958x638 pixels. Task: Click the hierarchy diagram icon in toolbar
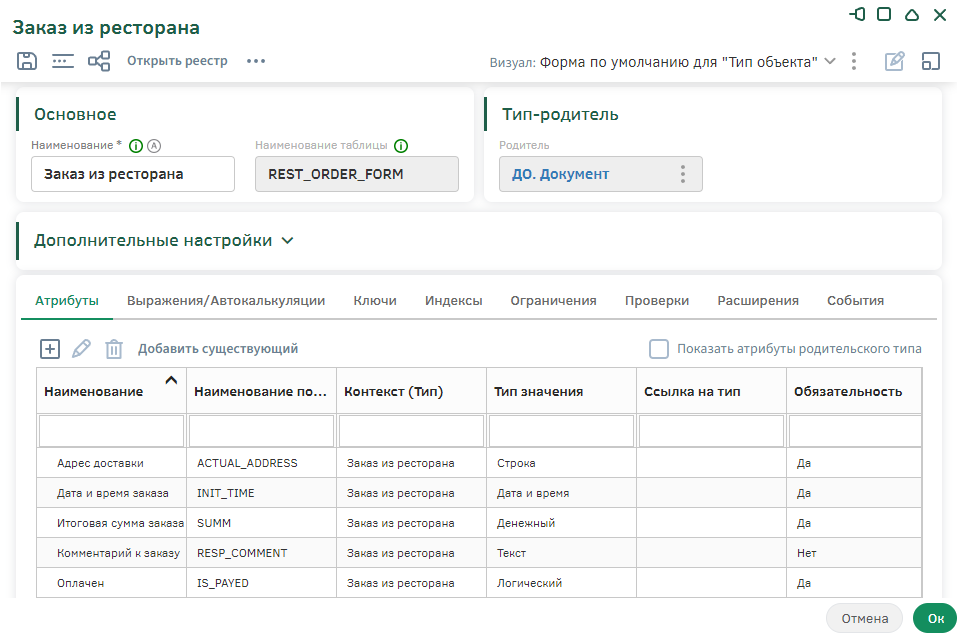99,61
